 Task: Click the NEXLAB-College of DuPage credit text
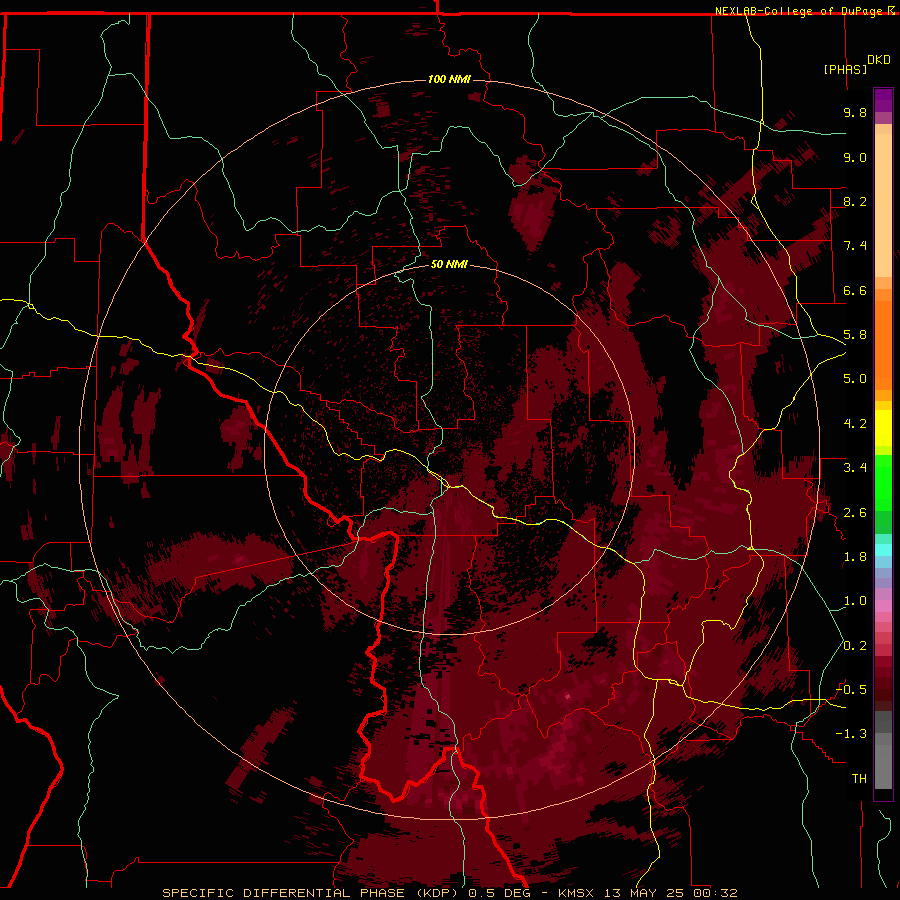[801, 11]
